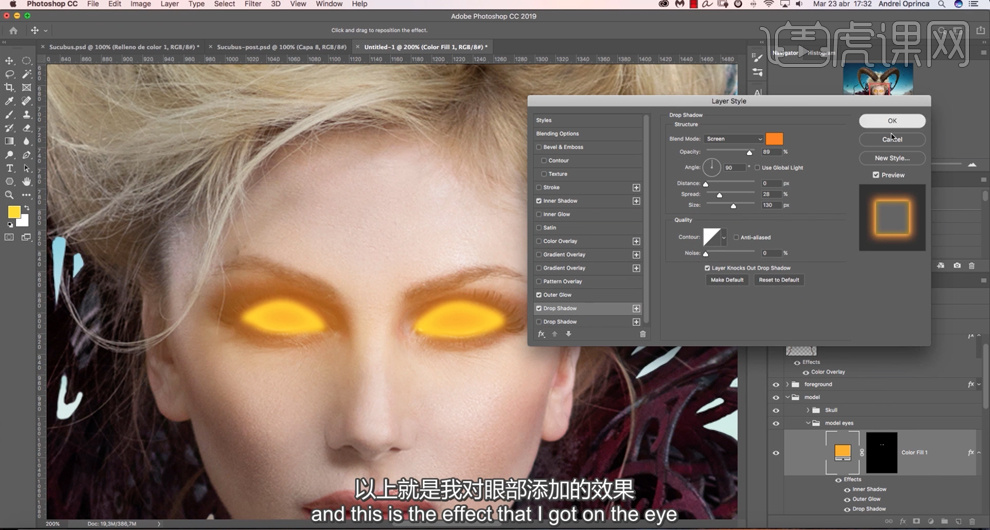Collapse the model eyes group
The height and width of the screenshot is (530, 990).
click(x=808, y=423)
